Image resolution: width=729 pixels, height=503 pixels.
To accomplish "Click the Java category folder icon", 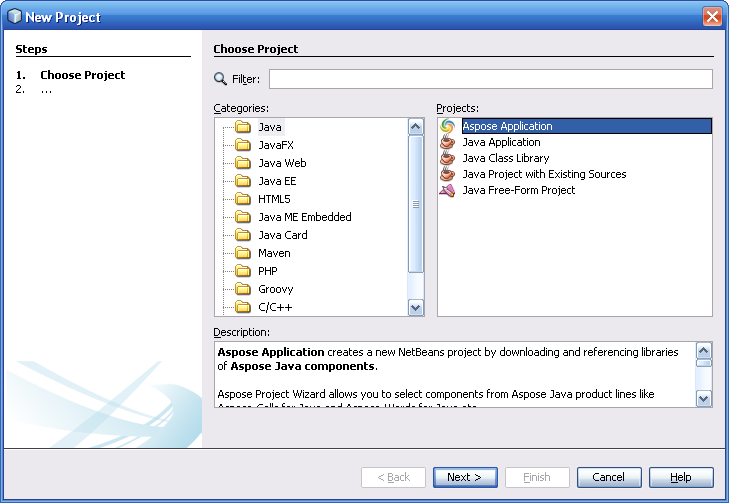I will tap(243, 126).
